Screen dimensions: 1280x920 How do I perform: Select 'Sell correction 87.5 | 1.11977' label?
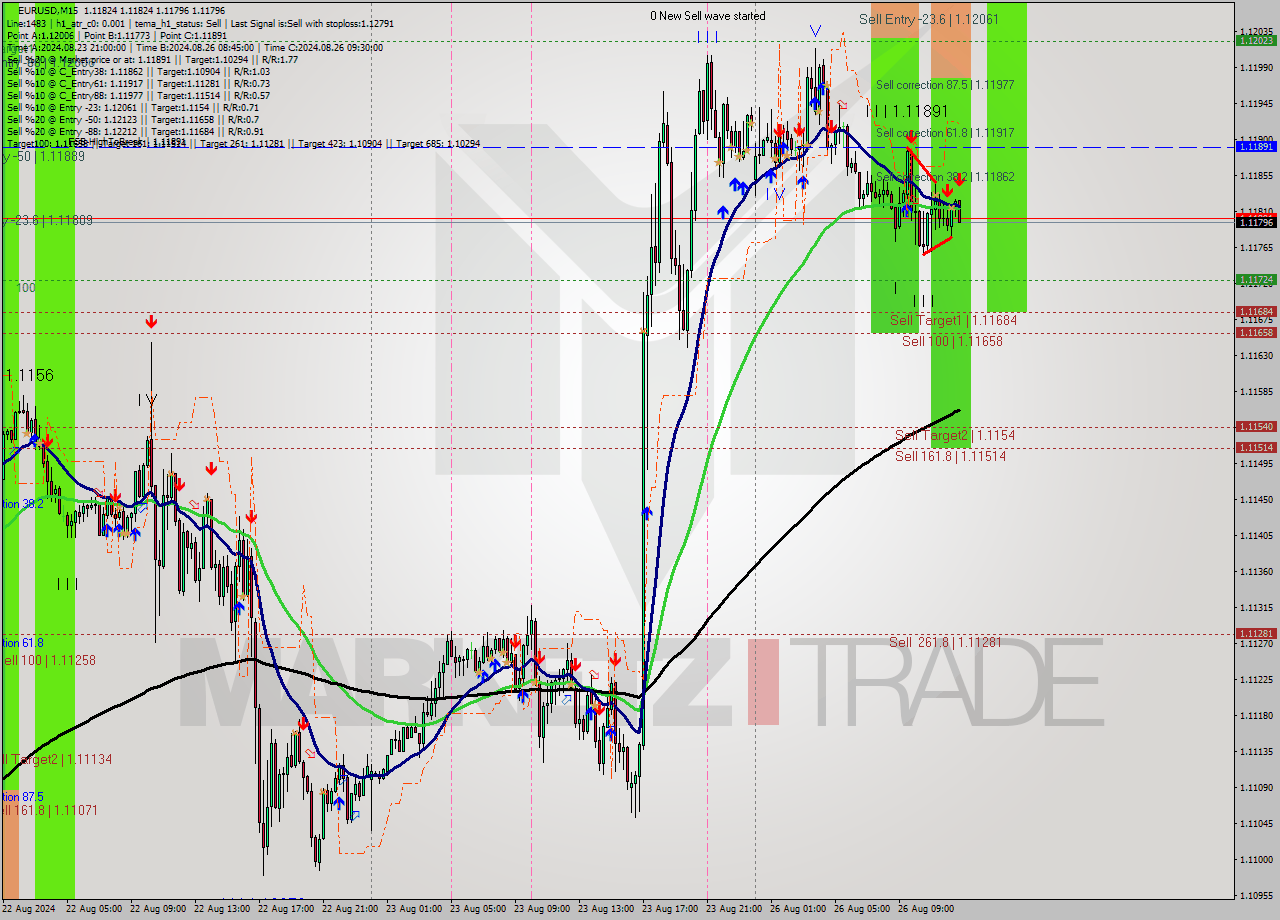click(945, 85)
